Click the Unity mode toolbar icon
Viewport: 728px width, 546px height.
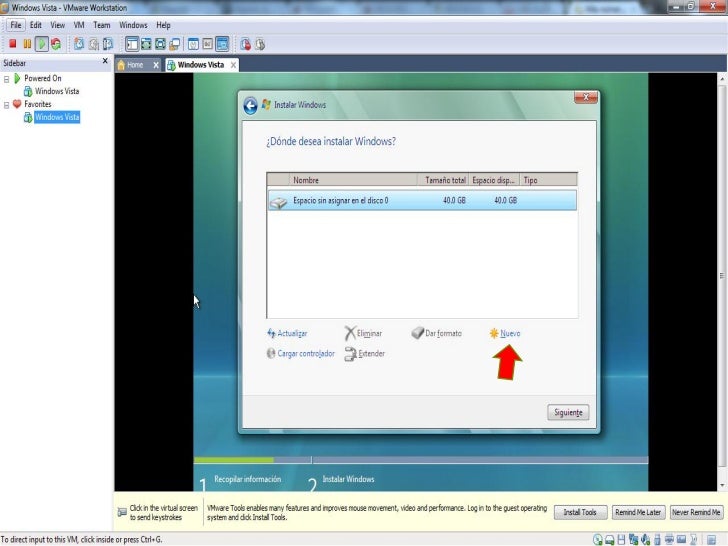[175, 44]
